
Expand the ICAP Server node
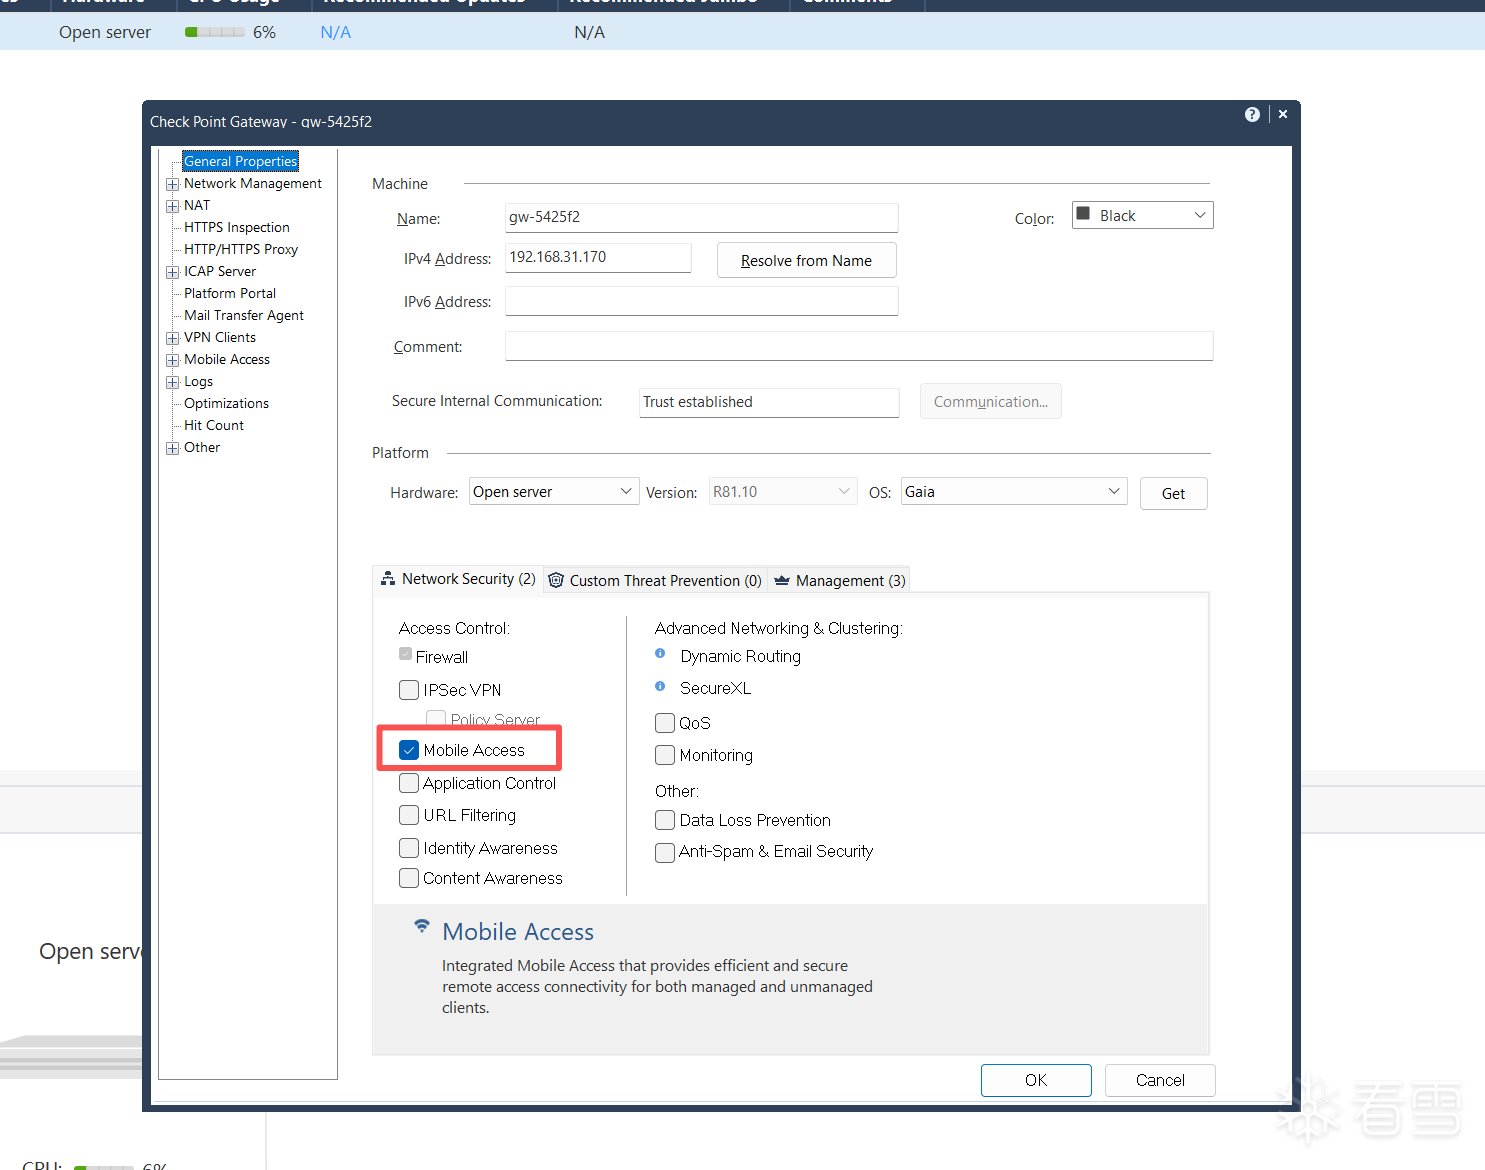[172, 272]
